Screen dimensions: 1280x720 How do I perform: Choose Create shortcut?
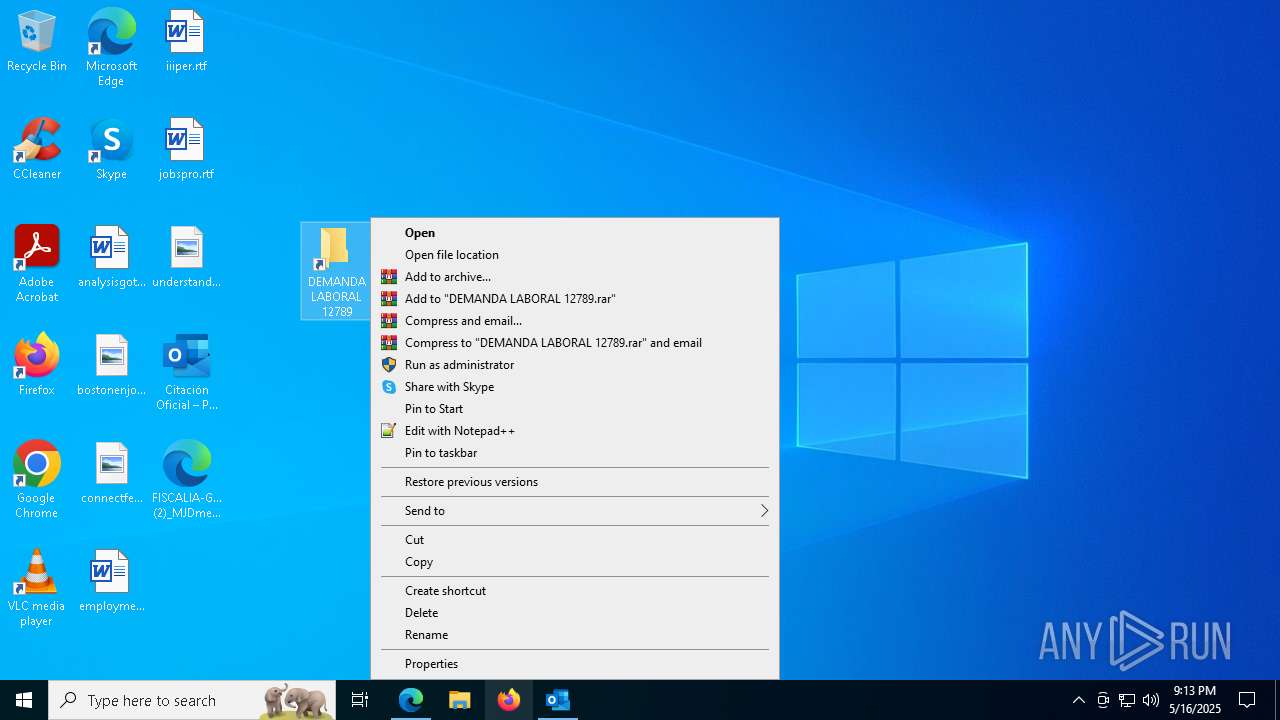click(x=575, y=591)
